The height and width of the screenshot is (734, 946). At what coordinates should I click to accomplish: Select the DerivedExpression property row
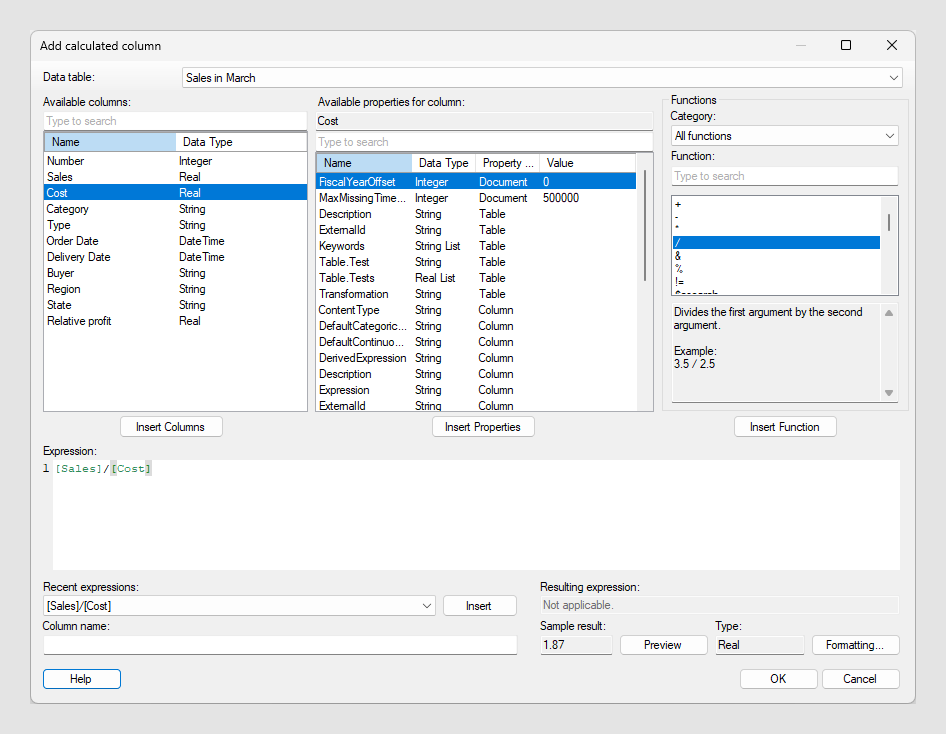[476, 358]
